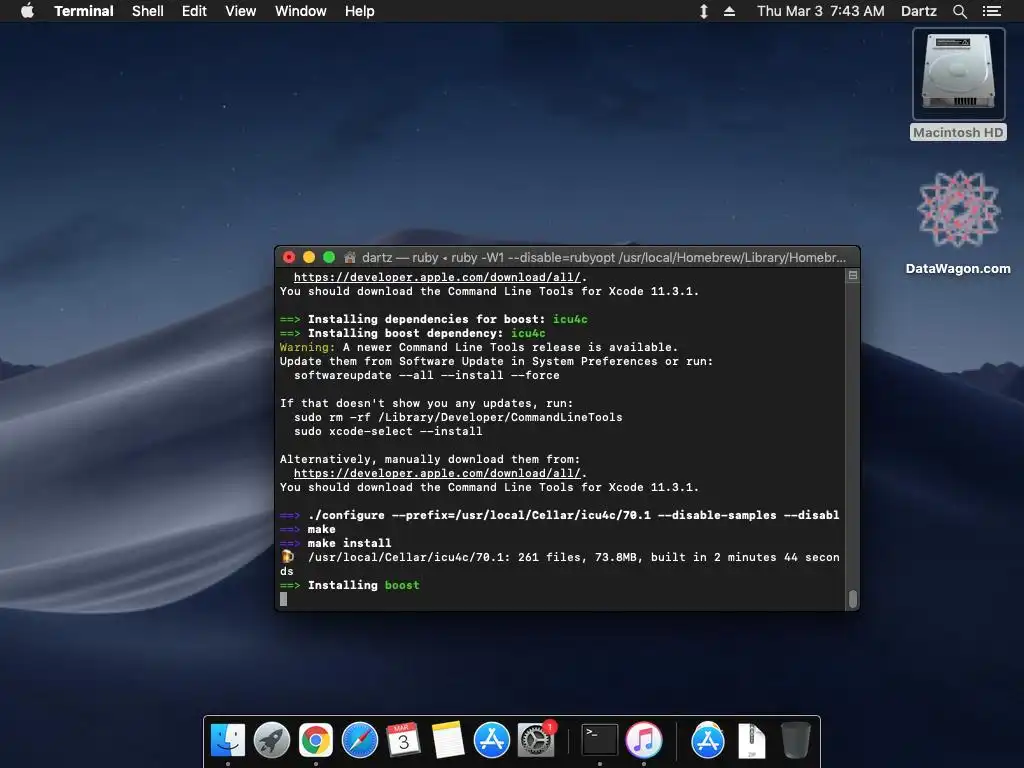The height and width of the screenshot is (768, 1024).
Task: Click the yellow 'Warning:' text
Action: point(308,347)
